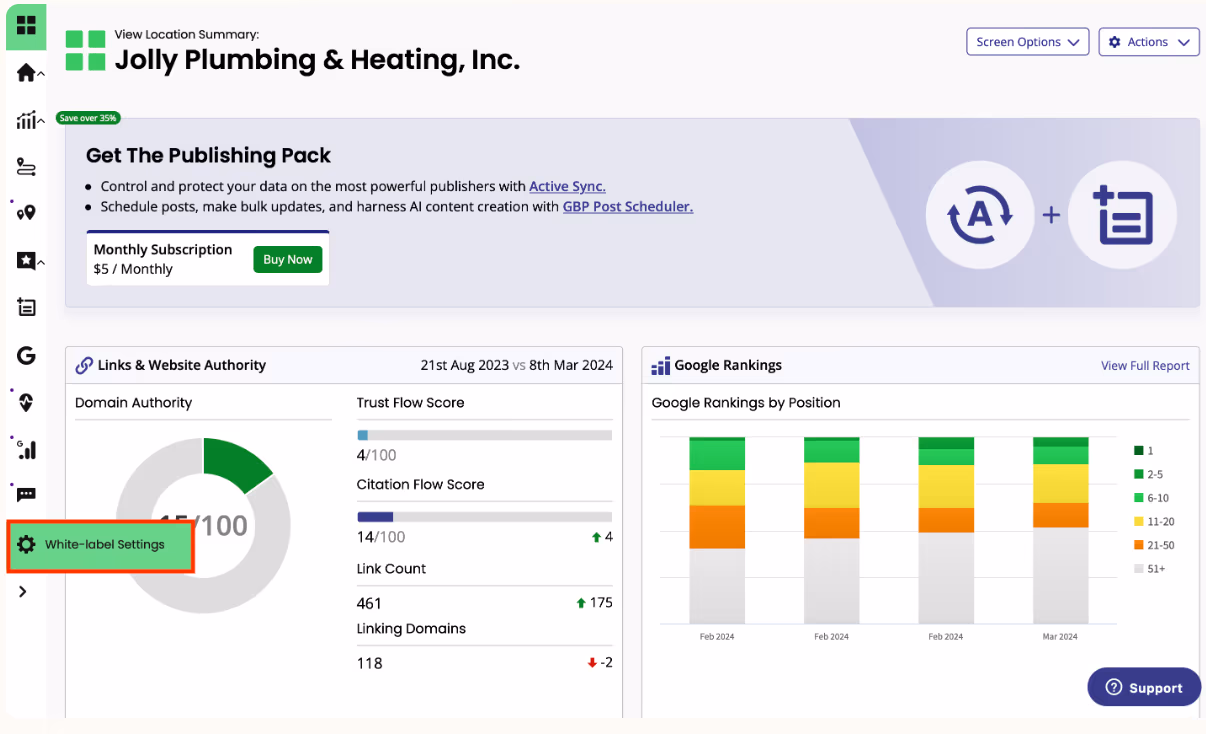Expand the star reviews submenu caret
The height and width of the screenshot is (734, 1206).
41,262
